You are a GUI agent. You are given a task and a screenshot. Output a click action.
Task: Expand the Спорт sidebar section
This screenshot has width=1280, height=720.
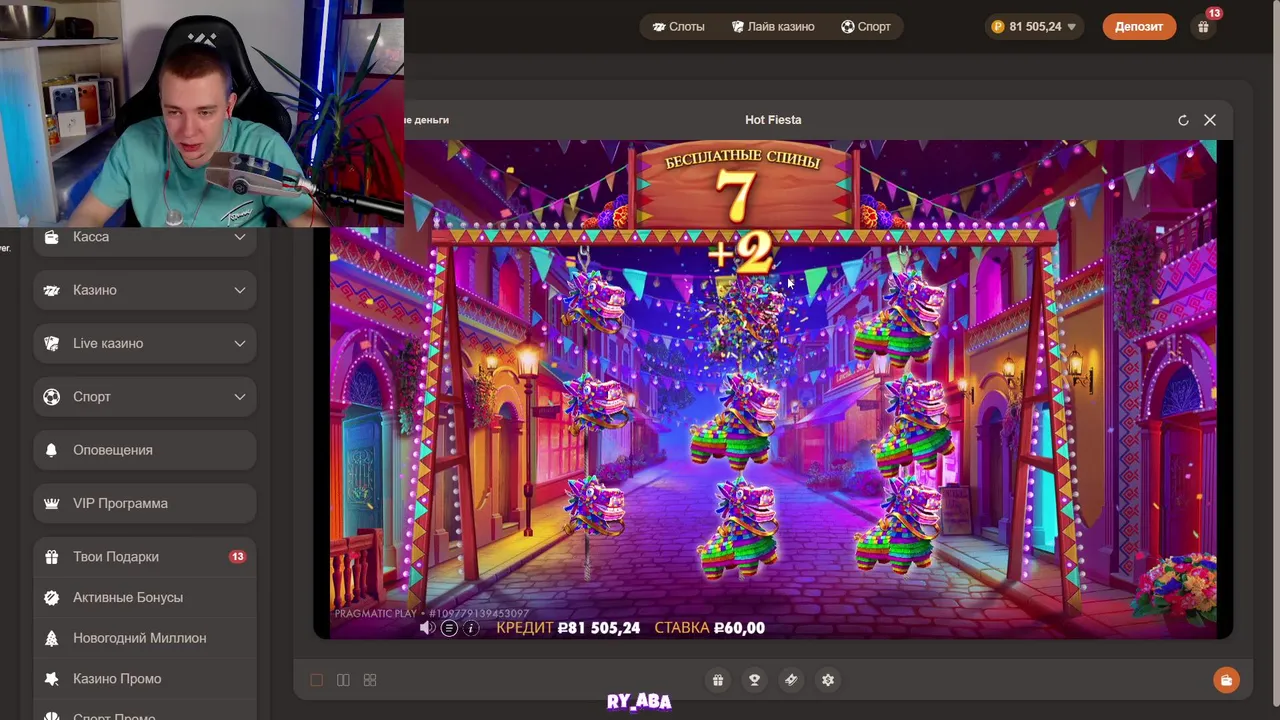(145, 397)
